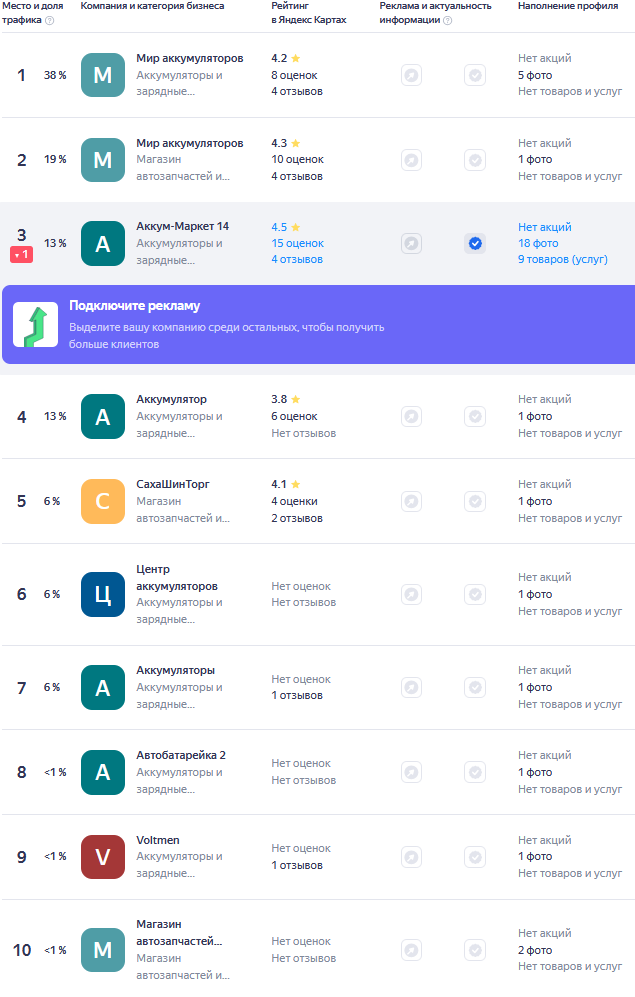635x997 pixels.
Task: Click the advertising icon for Аккумулятор row 4
Action: coord(411,416)
